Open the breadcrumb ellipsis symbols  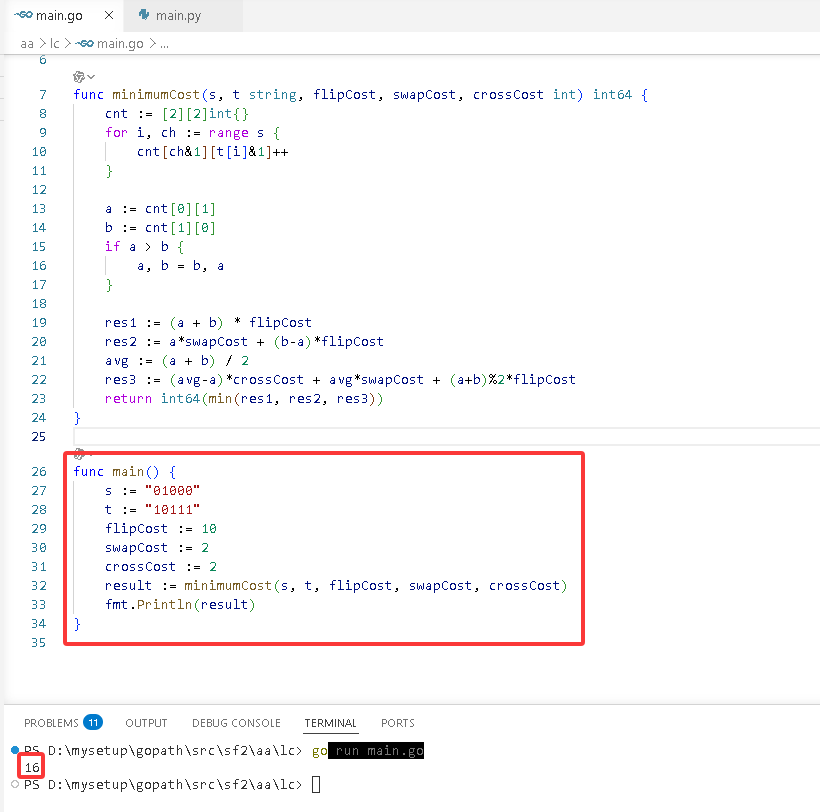pos(164,44)
